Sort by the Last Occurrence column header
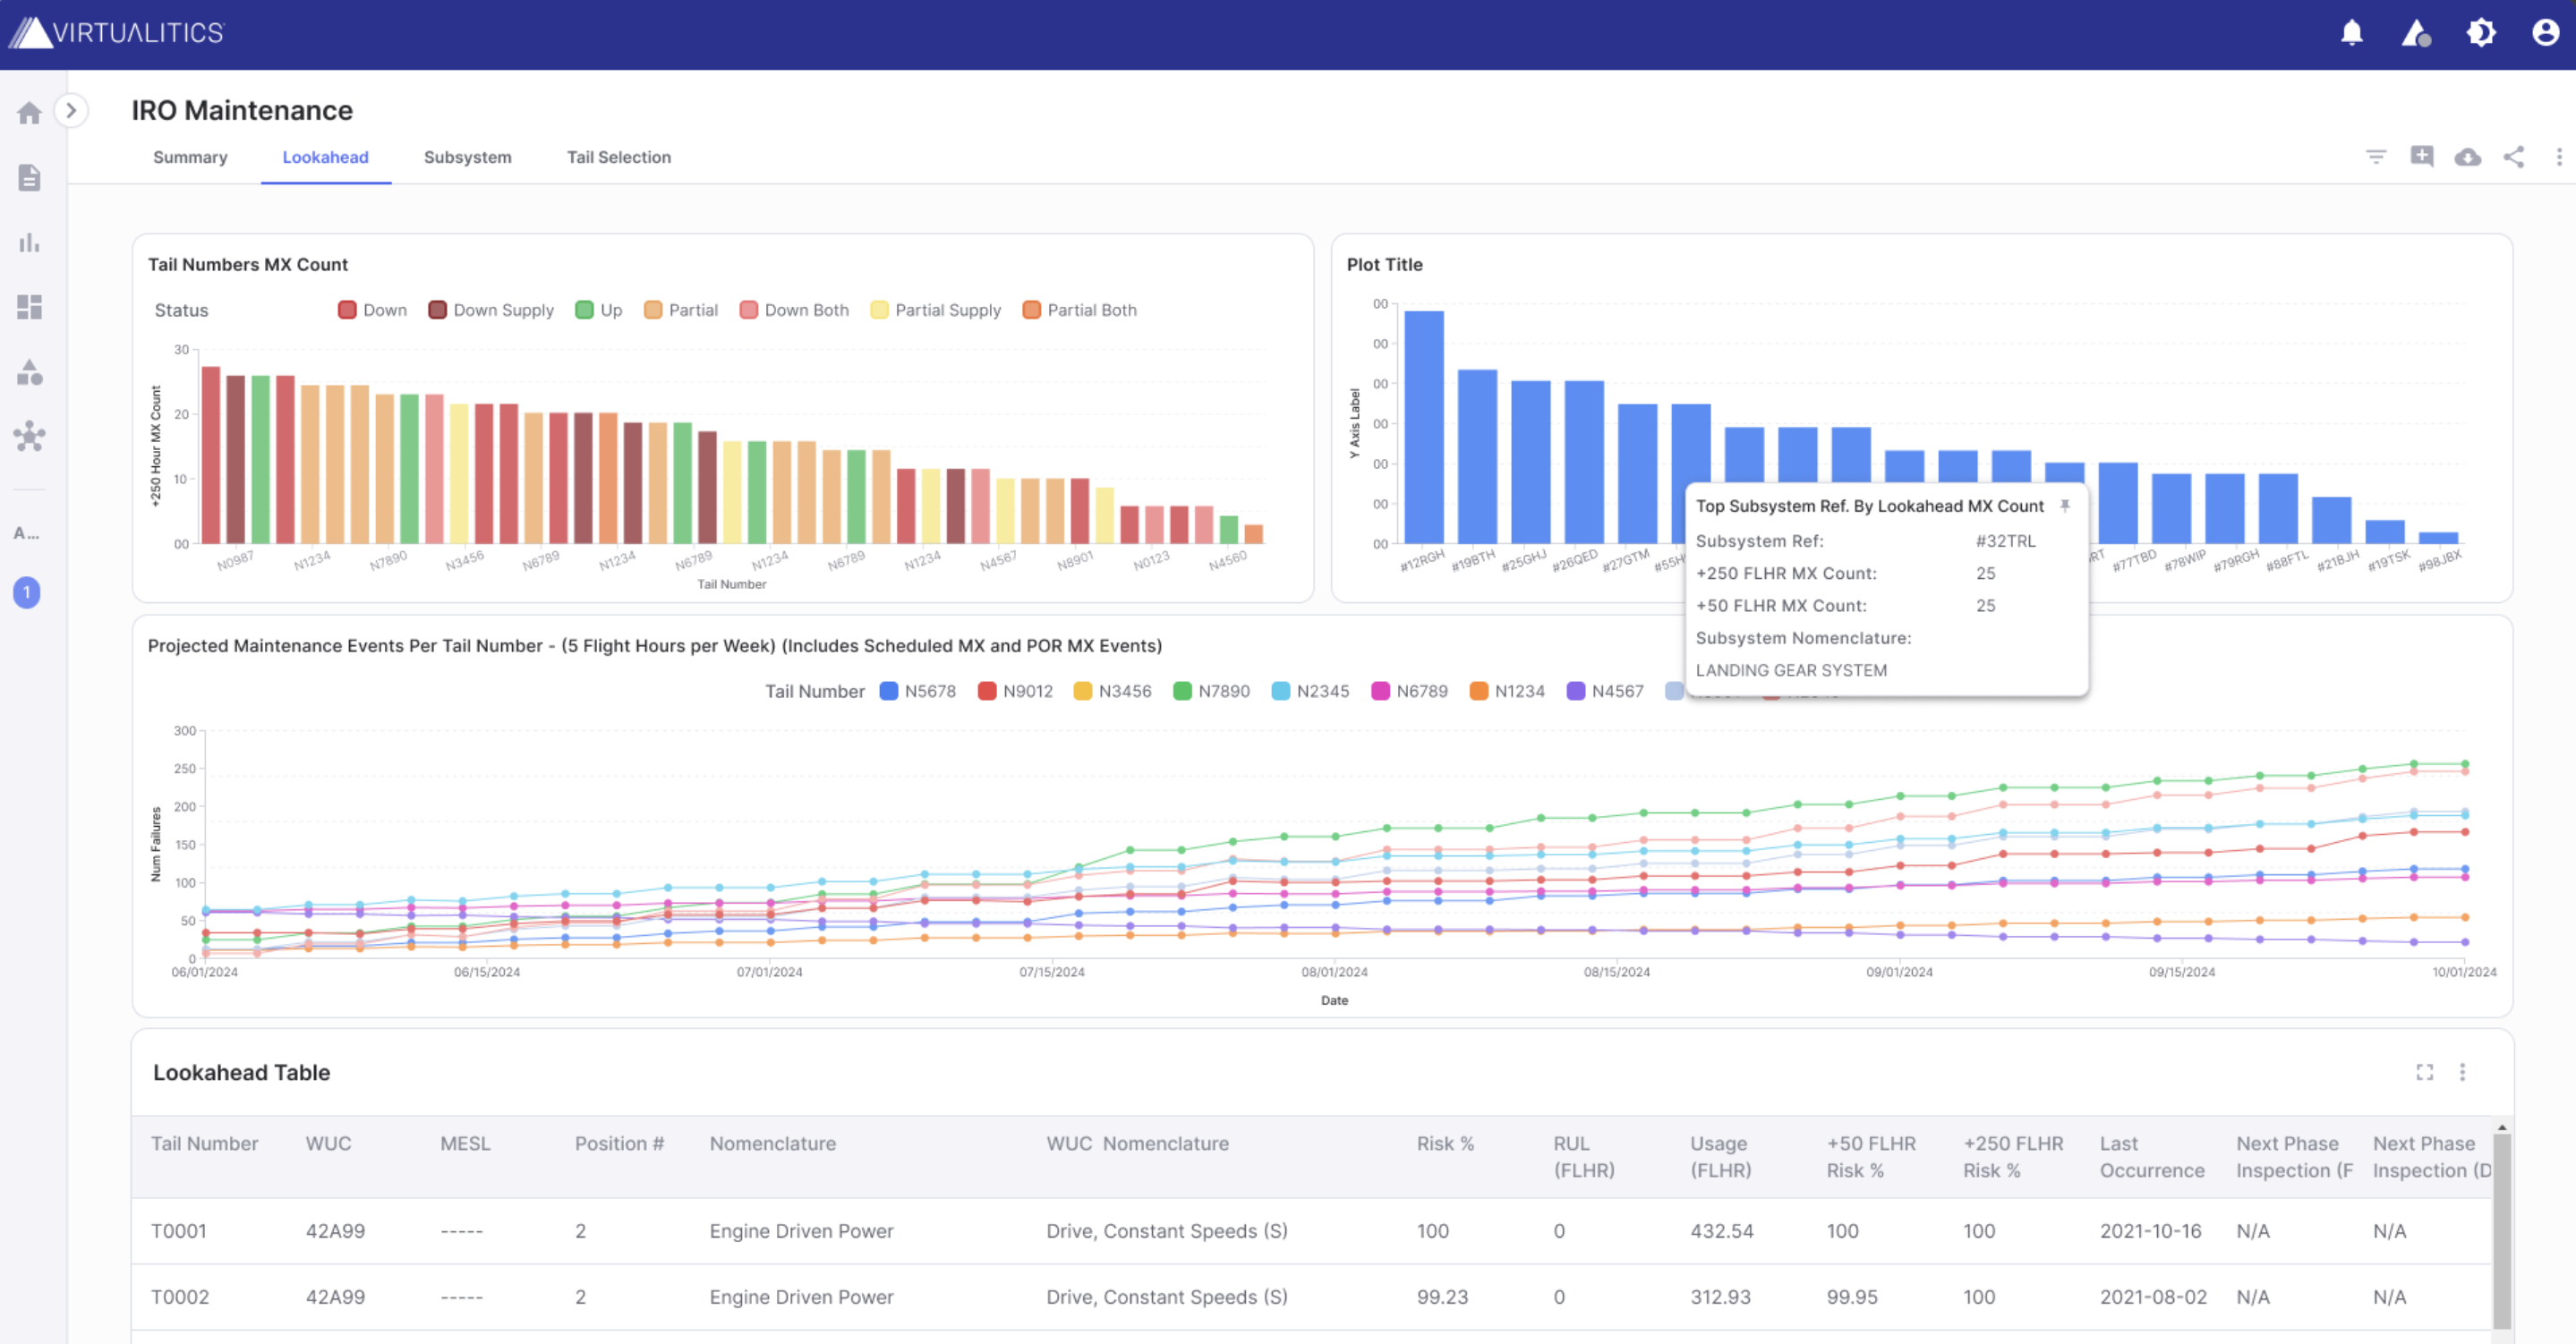This screenshot has height=1344, width=2576. pyautogui.click(x=2151, y=1157)
